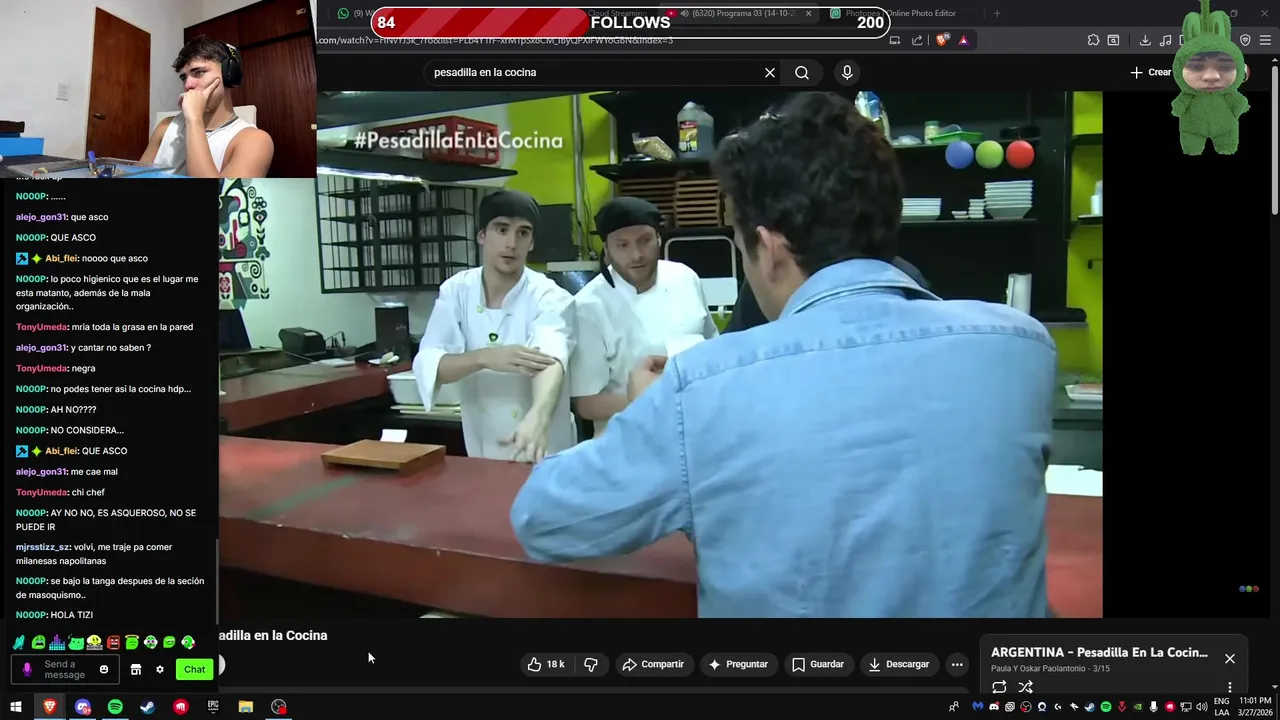This screenshot has height=720, width=1280.
Task: Click the share page icon in the address bar
Action: coord(917,40)
